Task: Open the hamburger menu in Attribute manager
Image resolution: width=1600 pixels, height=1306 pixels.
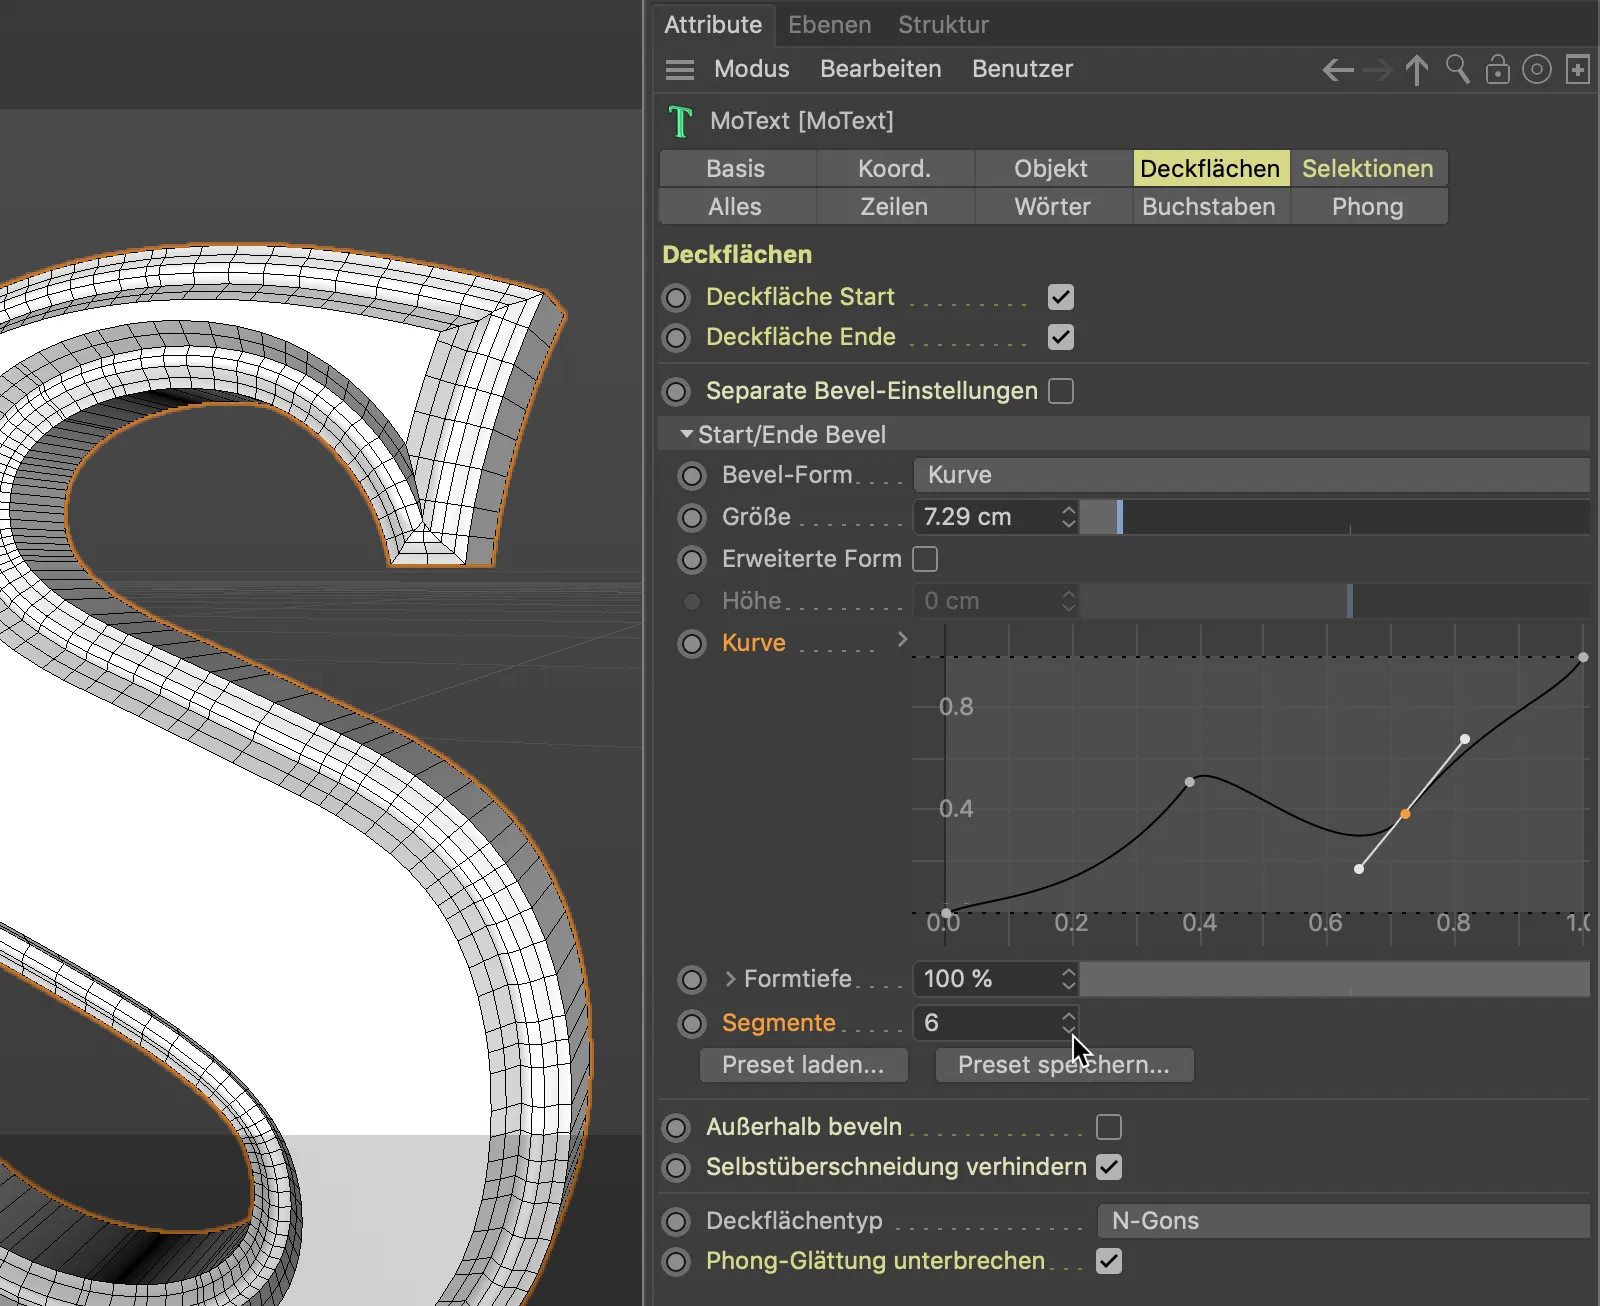Action: [x=680, y=70]
